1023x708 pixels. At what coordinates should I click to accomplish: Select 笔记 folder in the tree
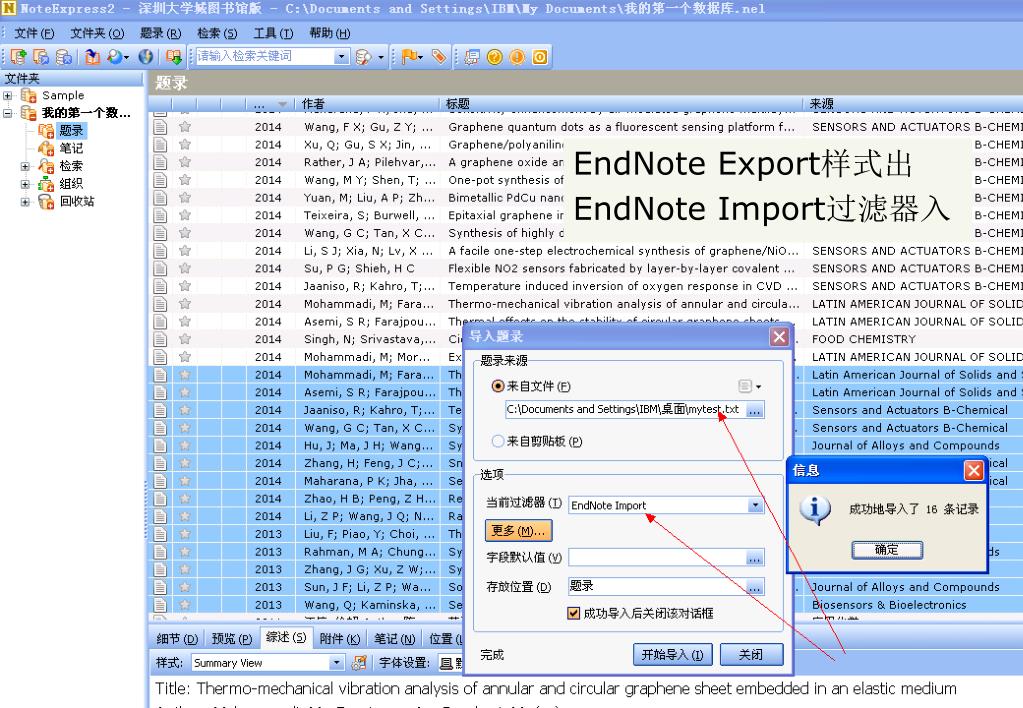(x=71, y=148)
